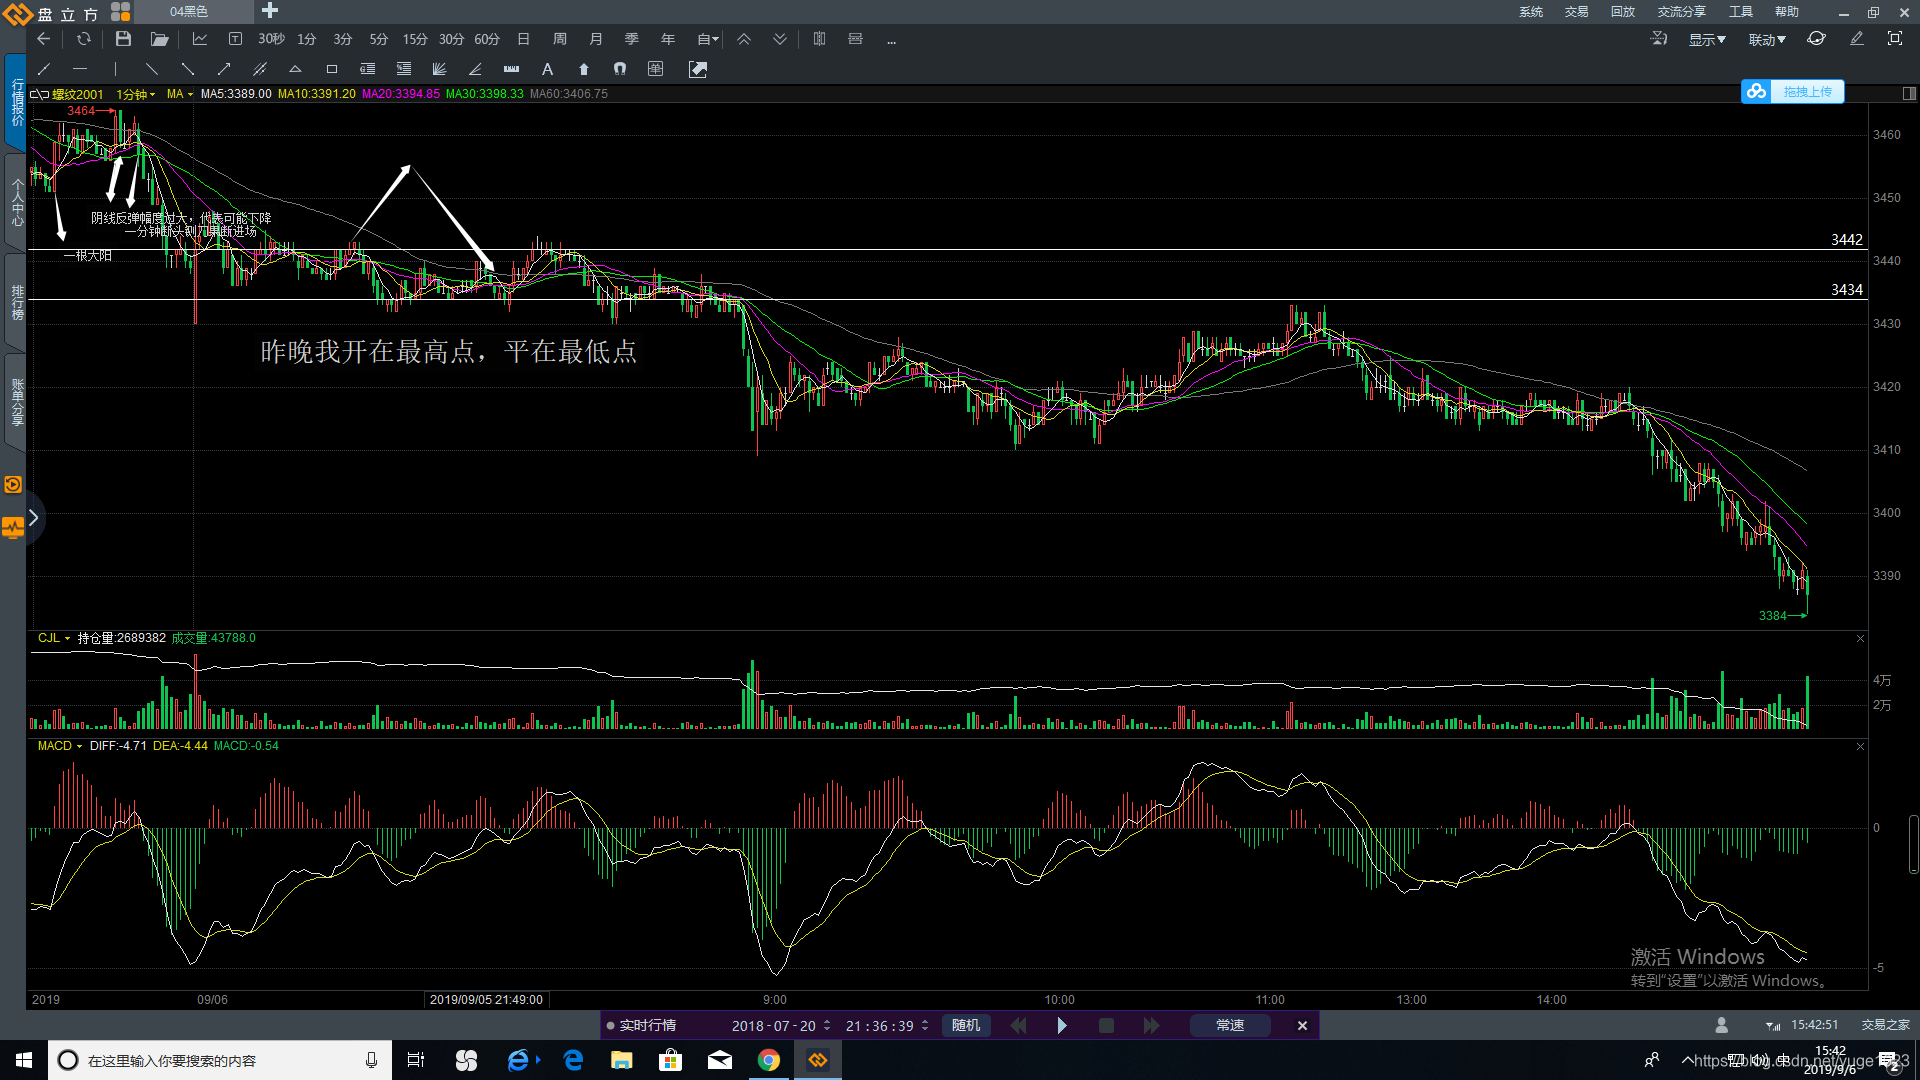The image size is (1920, 1080).
Task: Click the refresh icon in toolbar
Action: [x=84, y=39]
